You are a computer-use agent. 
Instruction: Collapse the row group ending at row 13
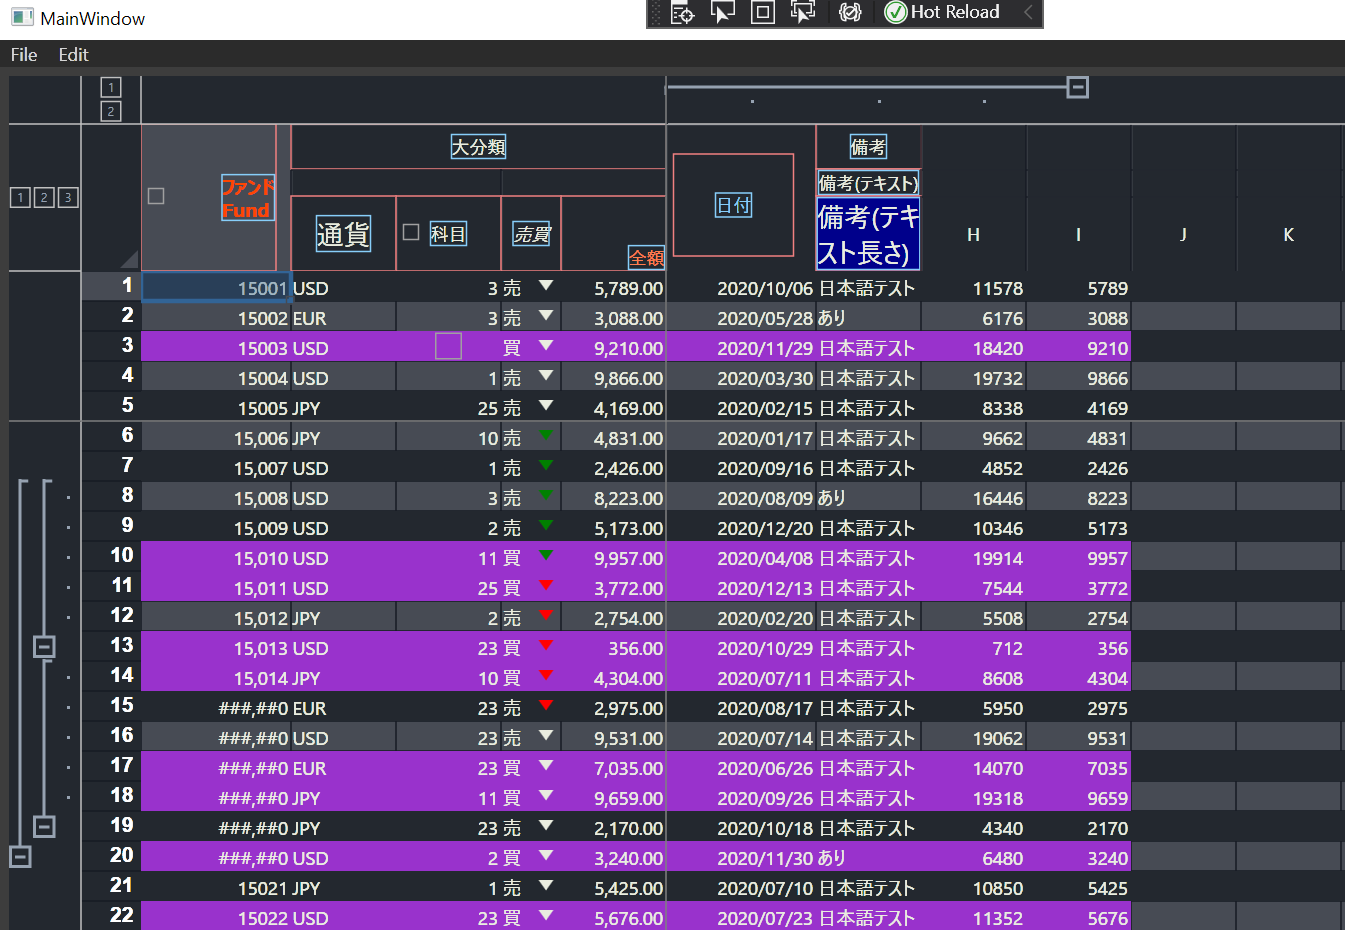pos(44,647)
